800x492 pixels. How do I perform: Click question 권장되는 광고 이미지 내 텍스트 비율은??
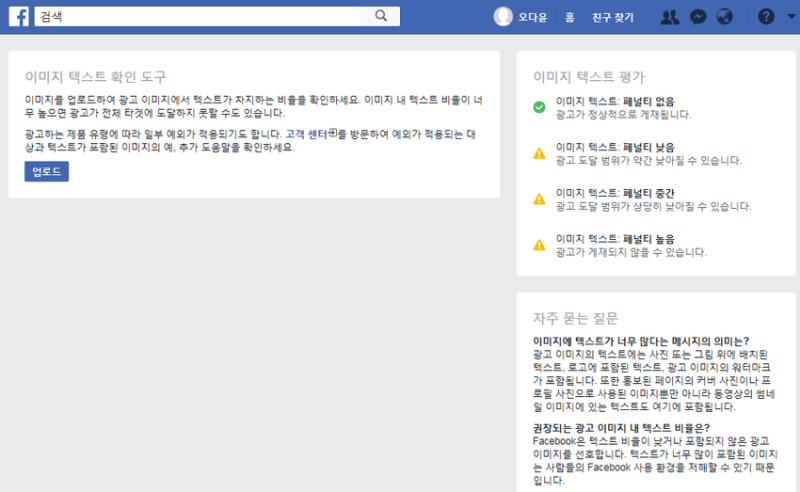(621, 428)
